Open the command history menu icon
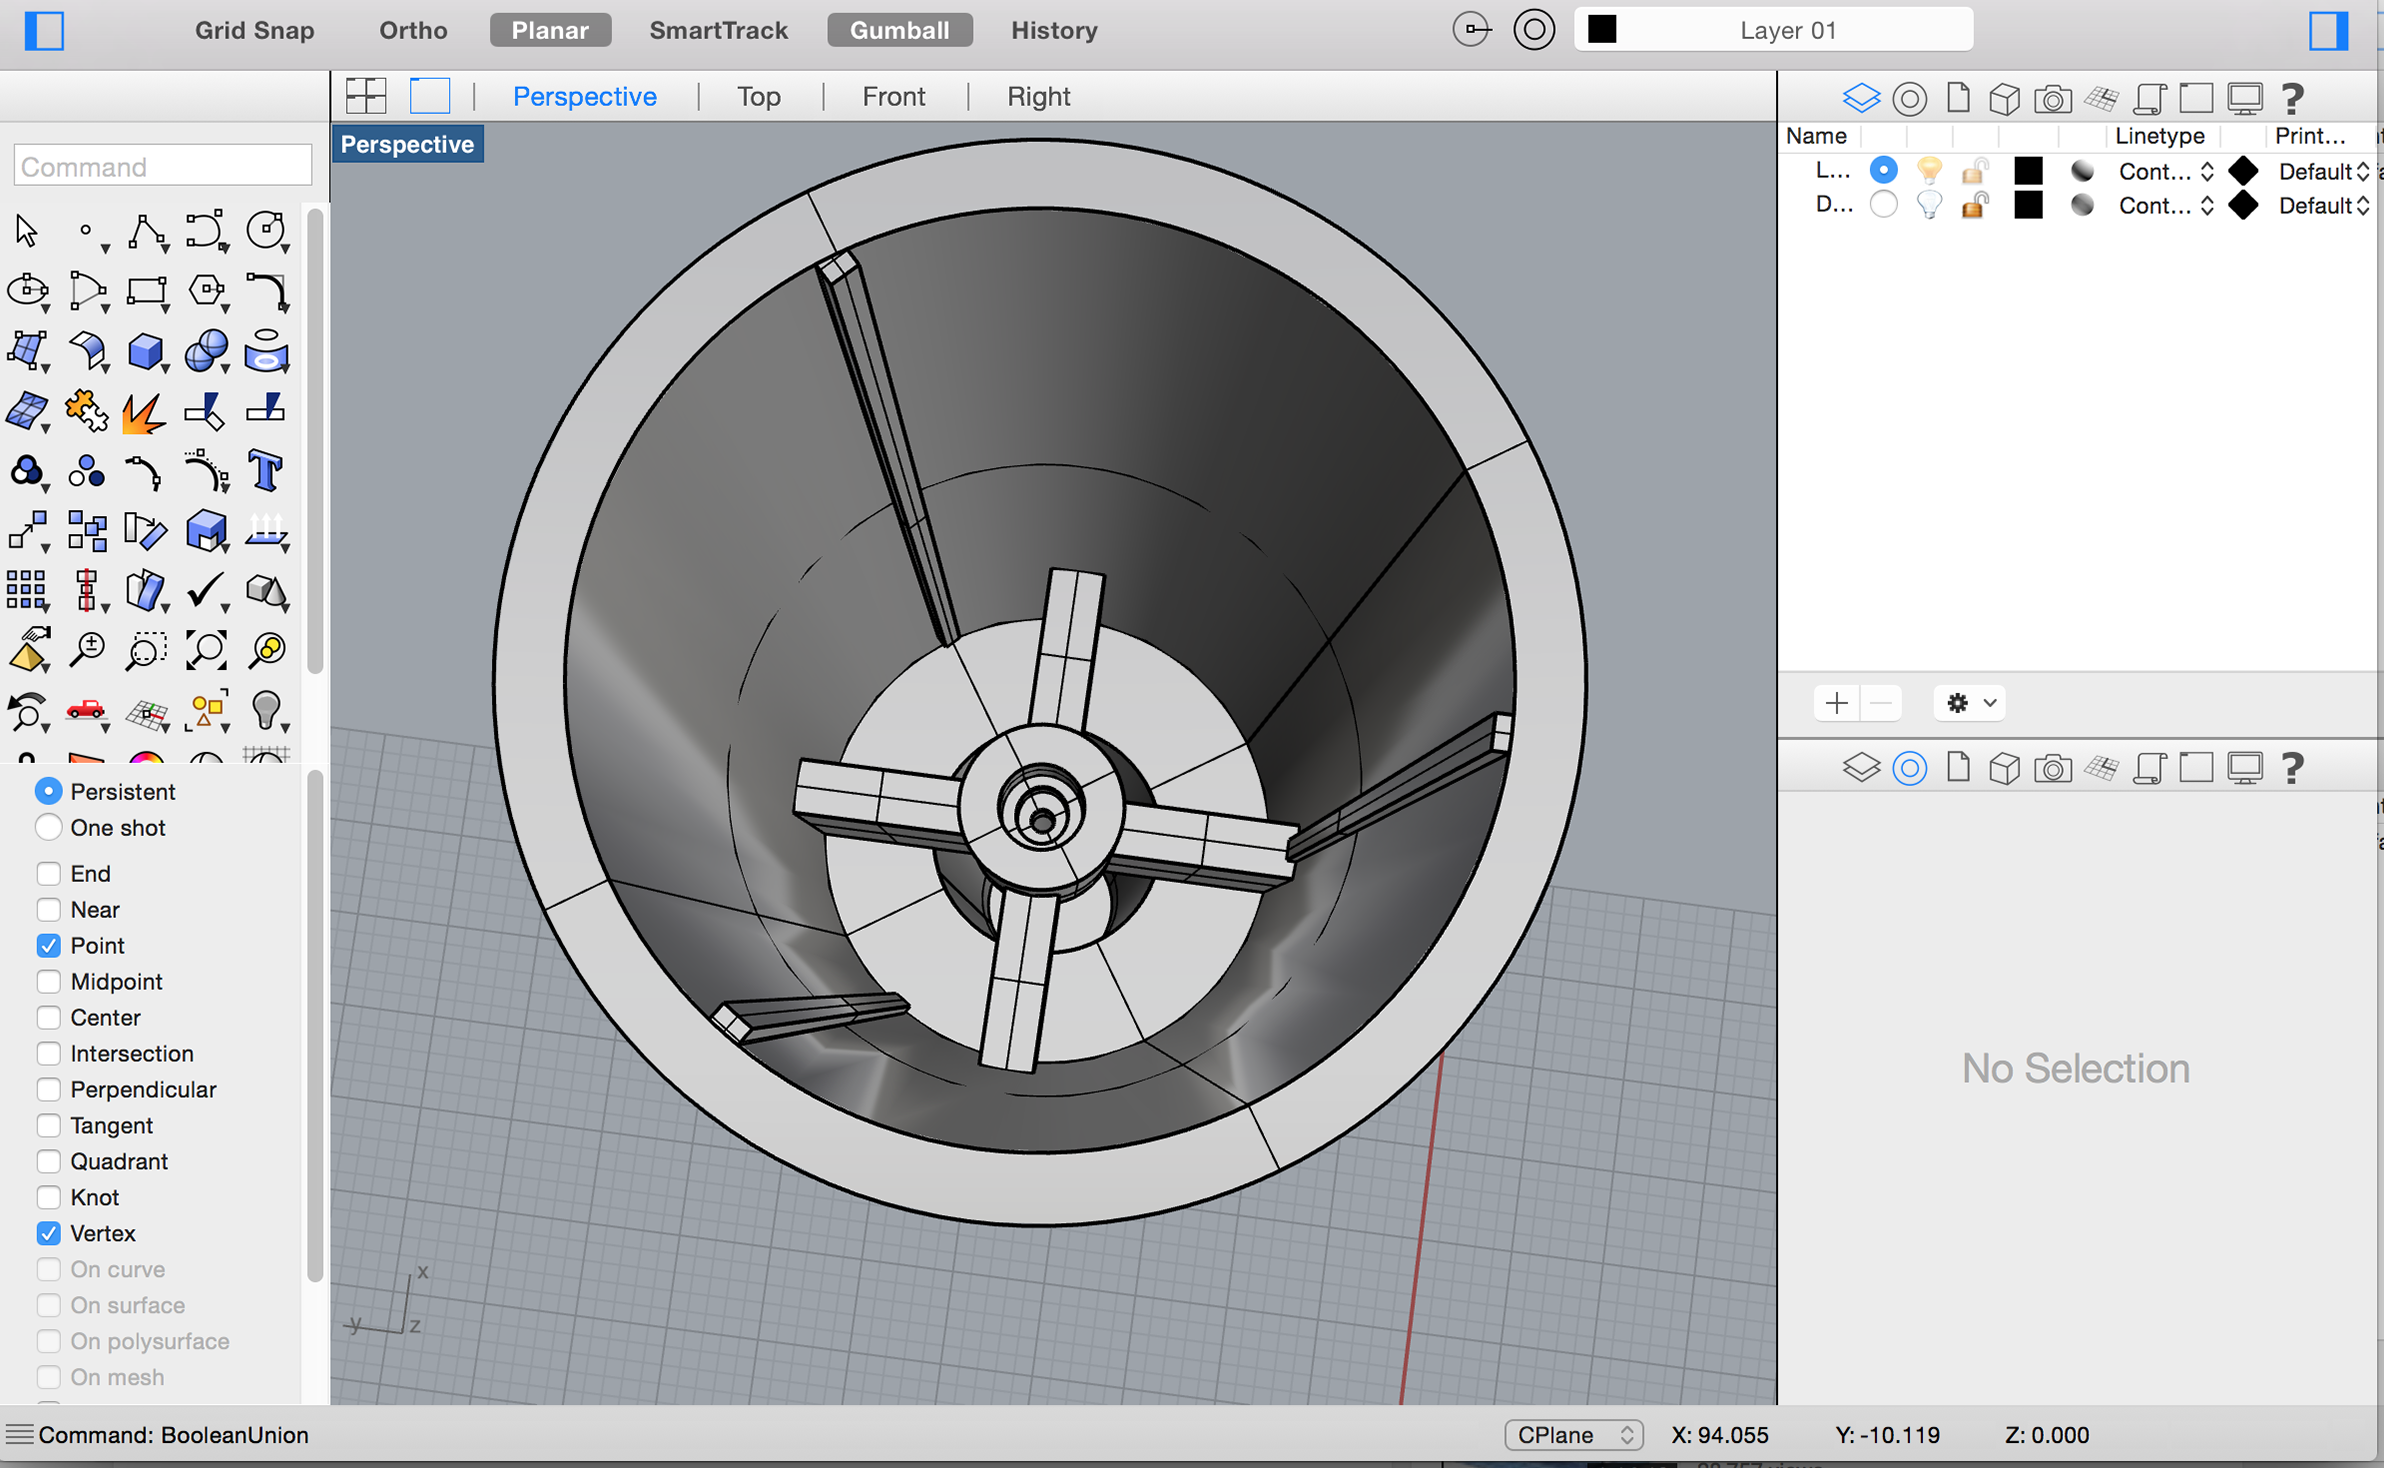 (x=19, y=1435)
